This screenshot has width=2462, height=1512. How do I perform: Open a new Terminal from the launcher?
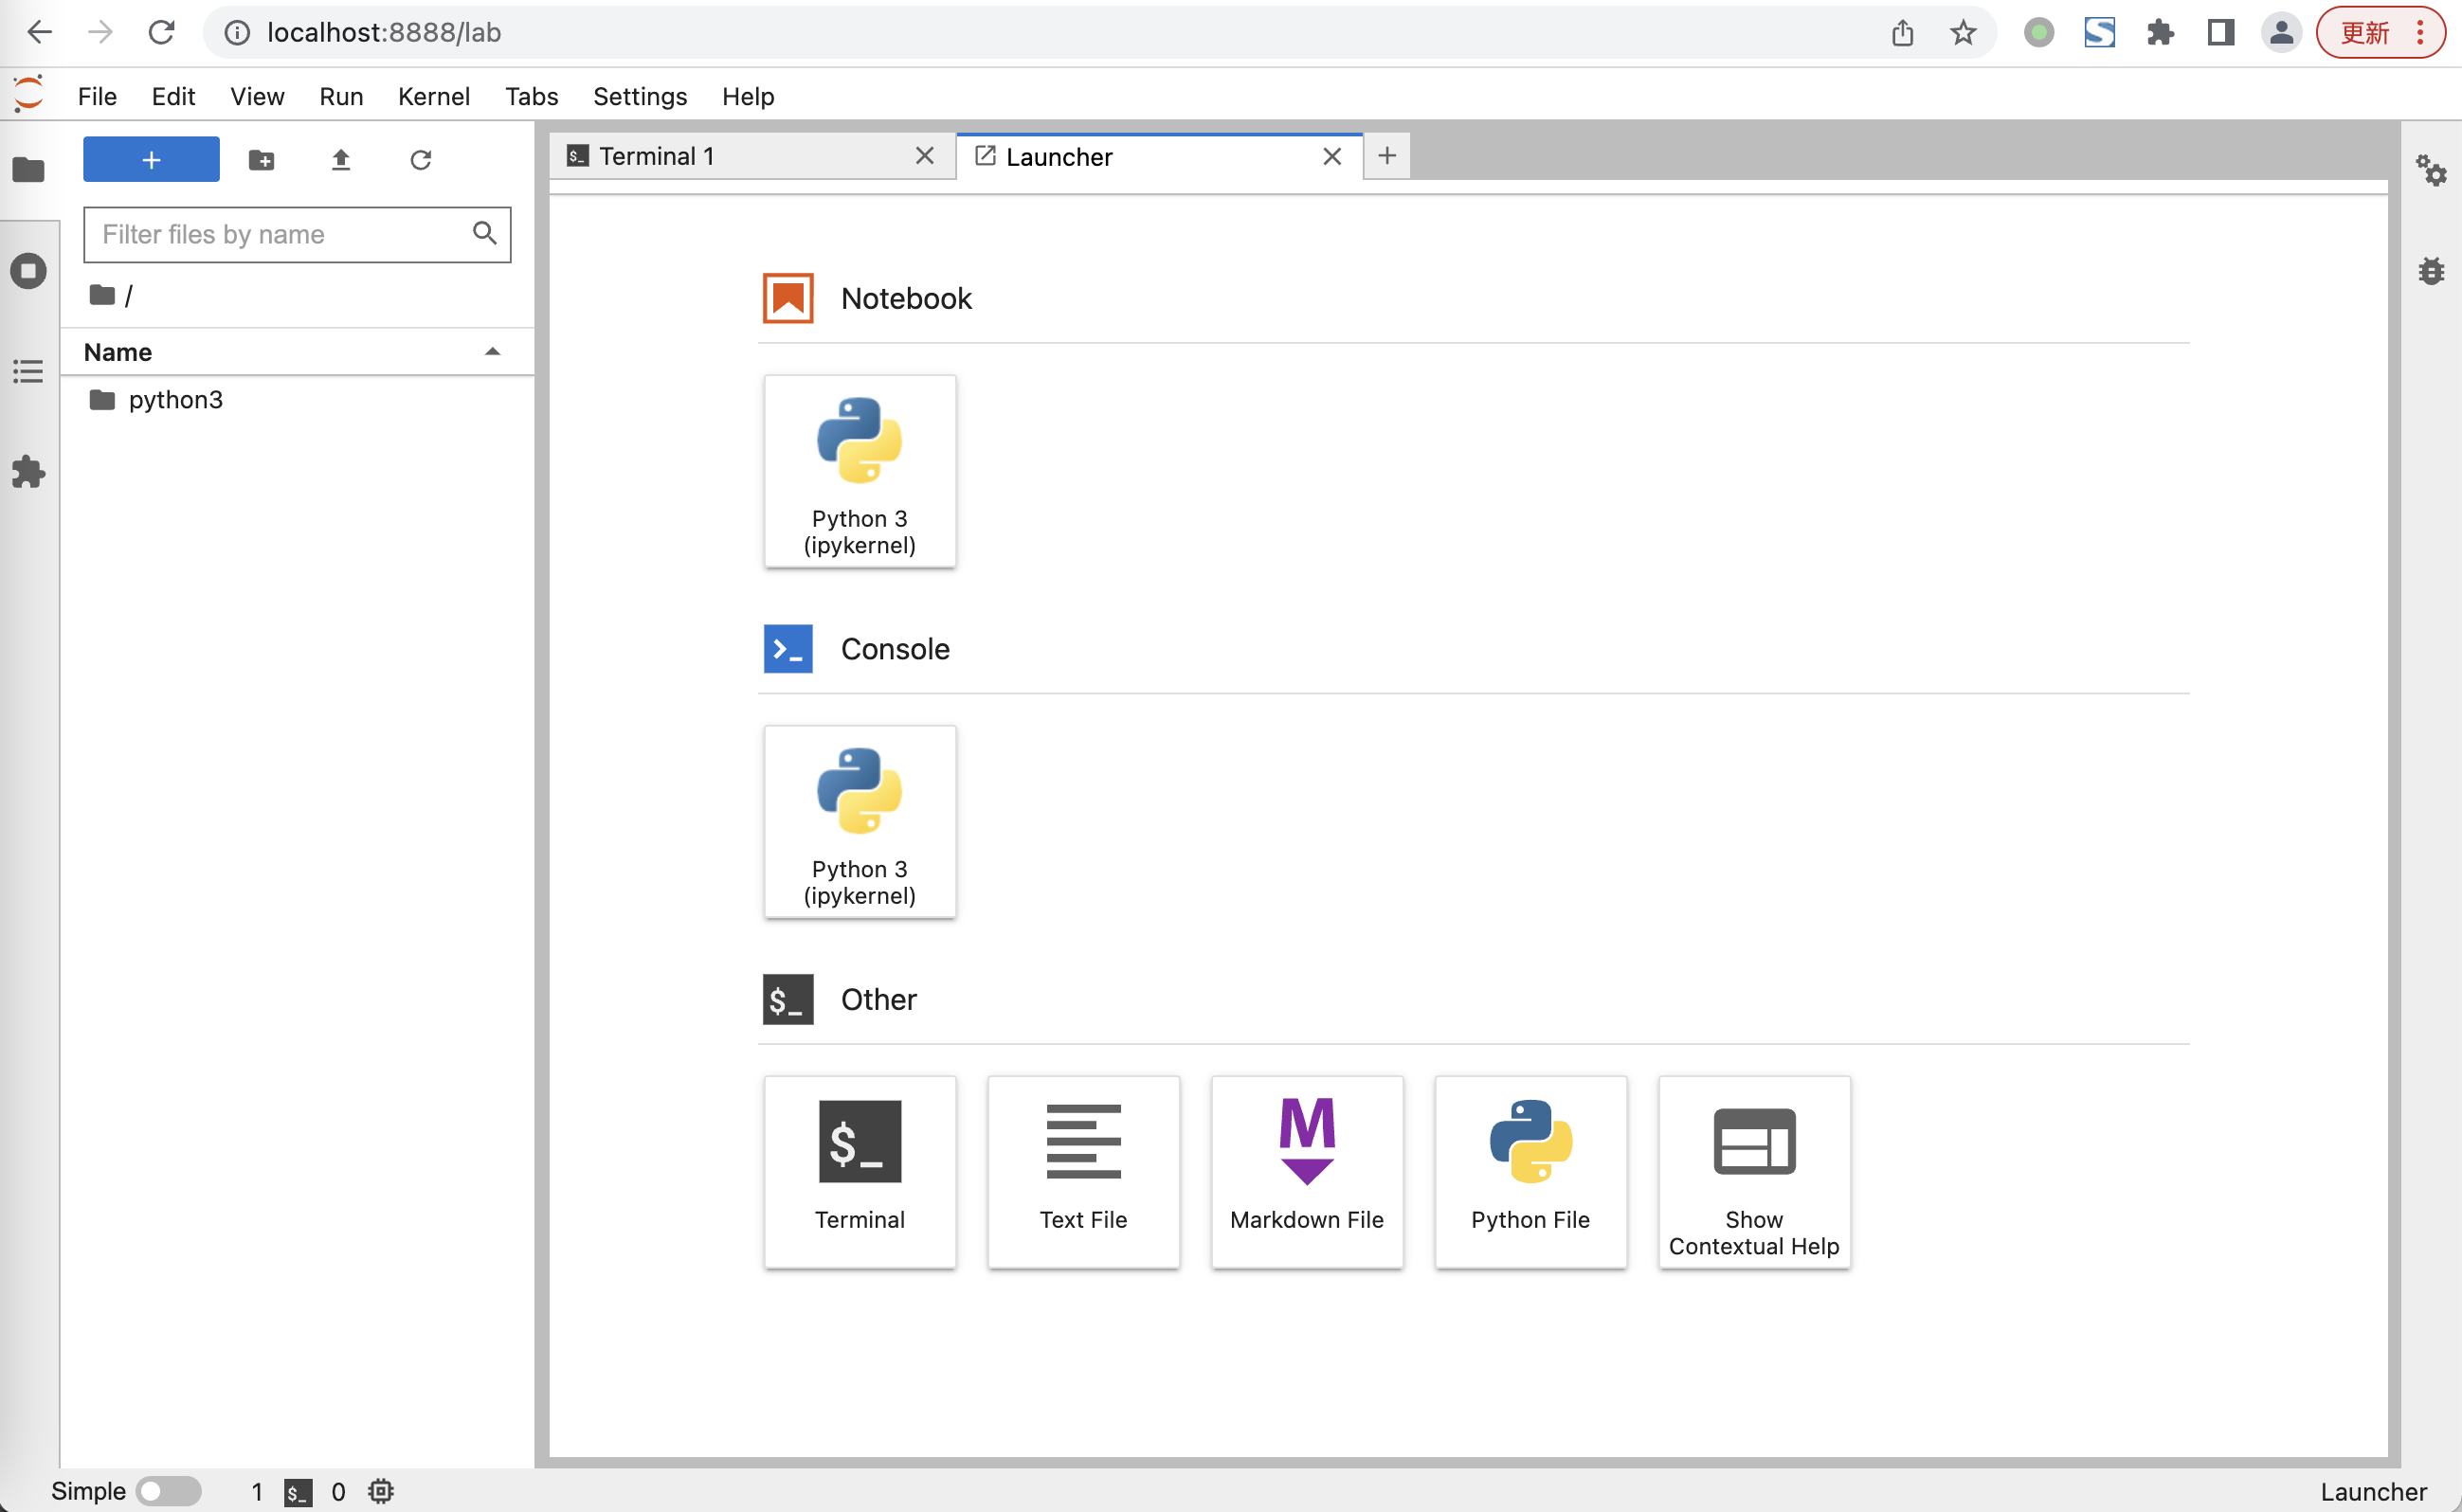(859, 1172)
